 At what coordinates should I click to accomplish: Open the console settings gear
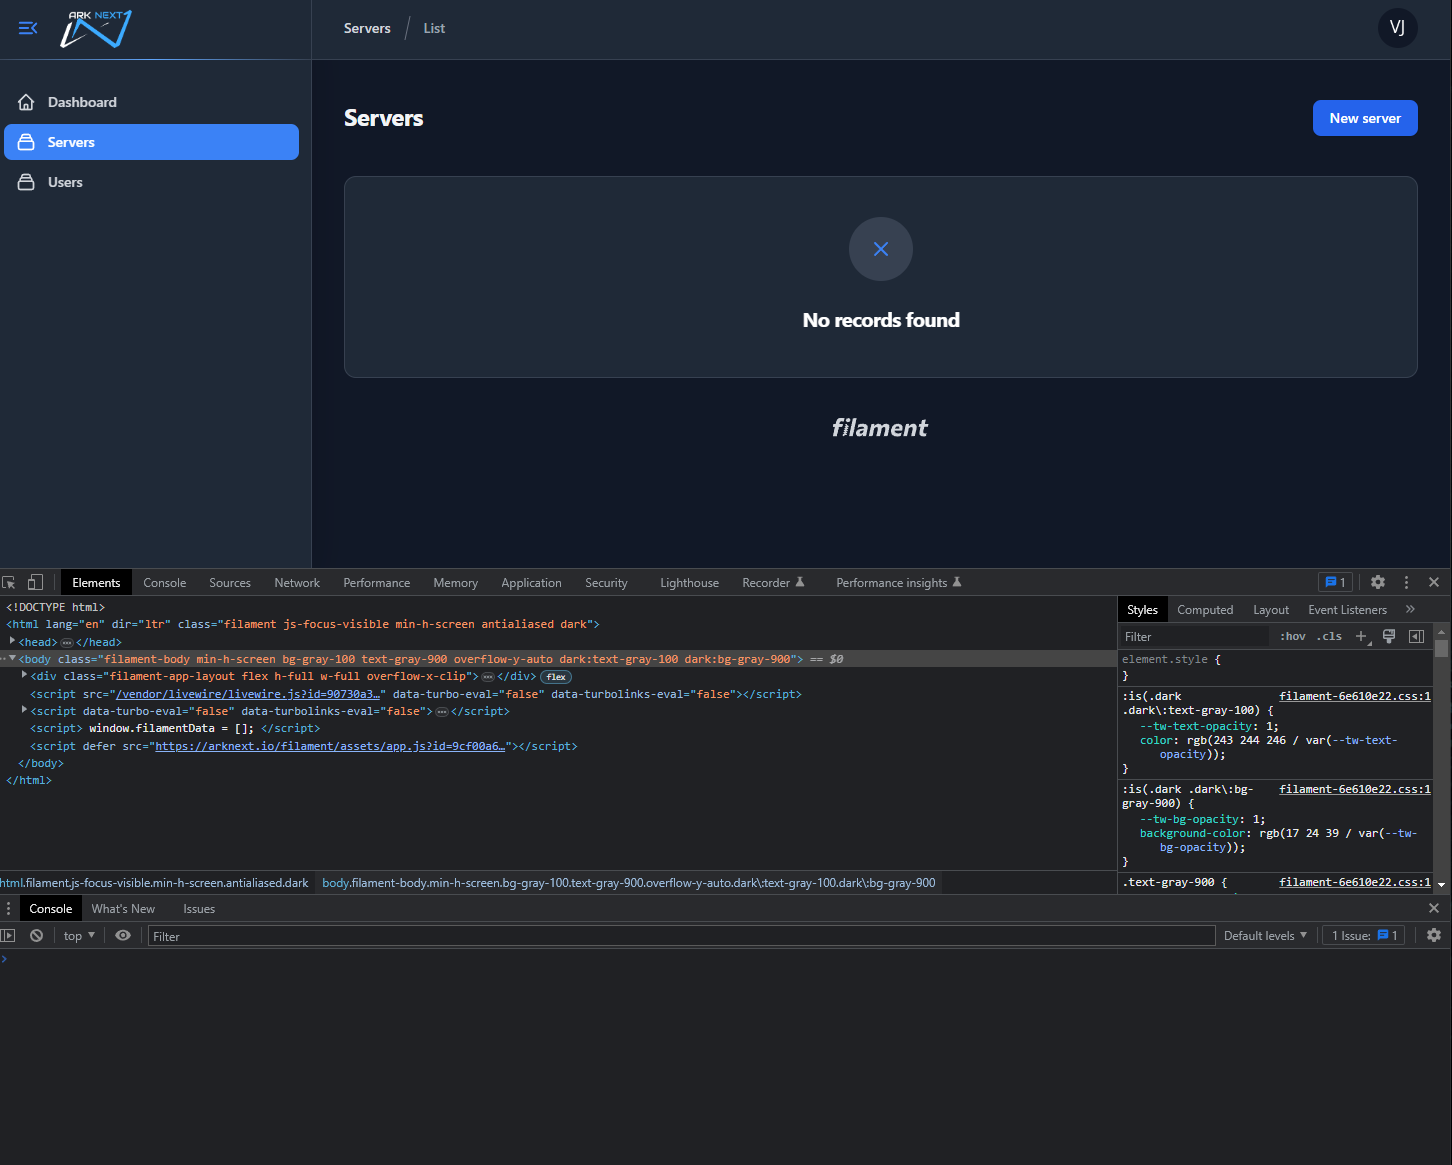1434,935
